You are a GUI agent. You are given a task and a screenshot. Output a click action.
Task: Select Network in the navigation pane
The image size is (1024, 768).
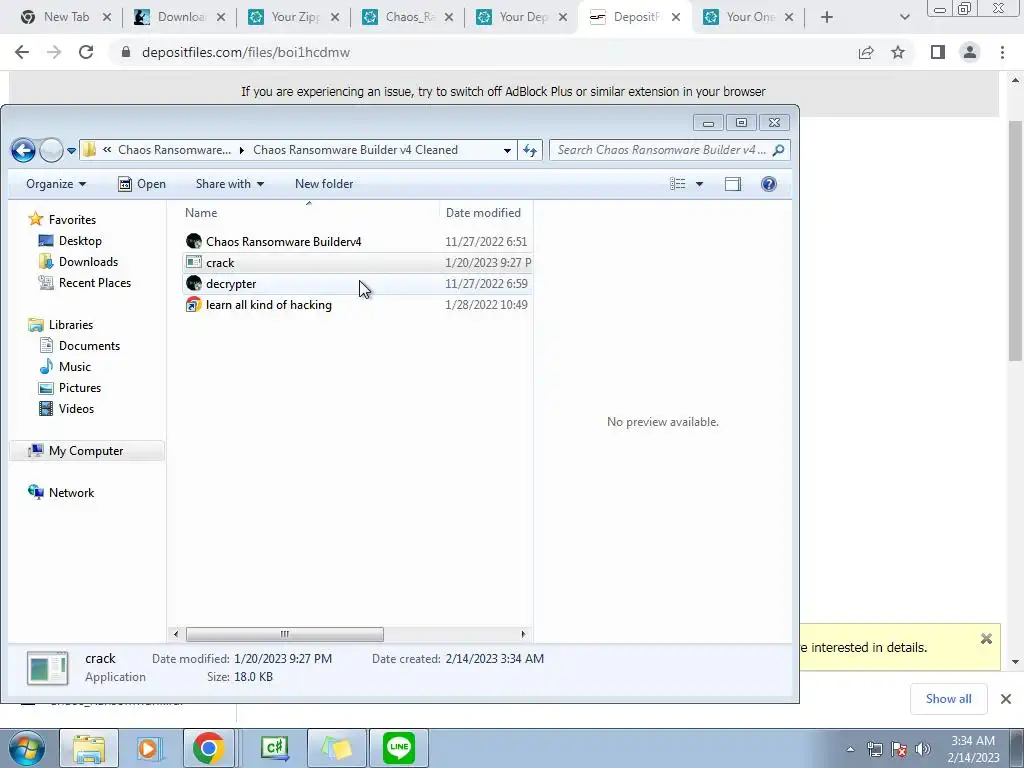pos(71,493)
